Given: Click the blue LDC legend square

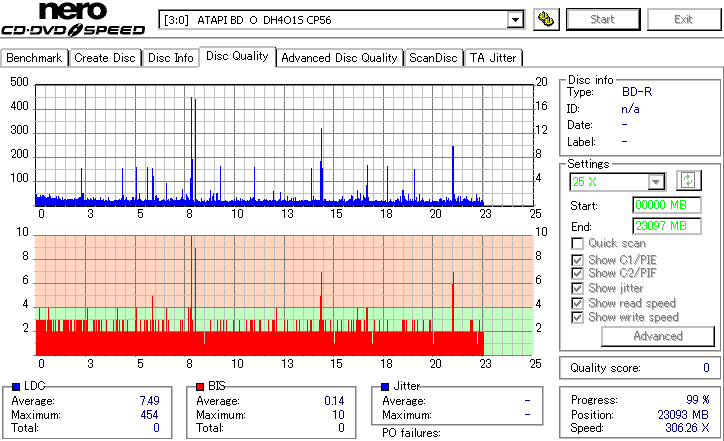Looking at the screenshot, I should [16, 387].
